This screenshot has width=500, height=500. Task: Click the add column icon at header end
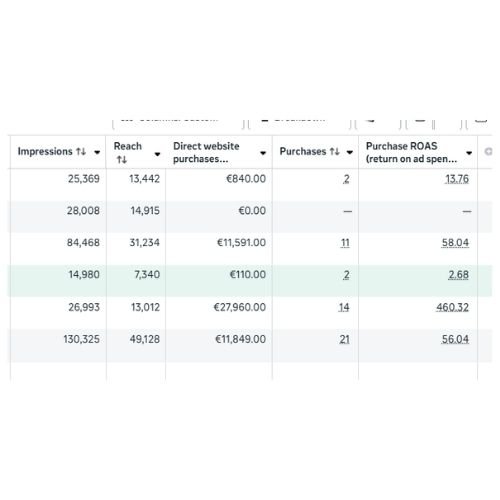(488, 152)
